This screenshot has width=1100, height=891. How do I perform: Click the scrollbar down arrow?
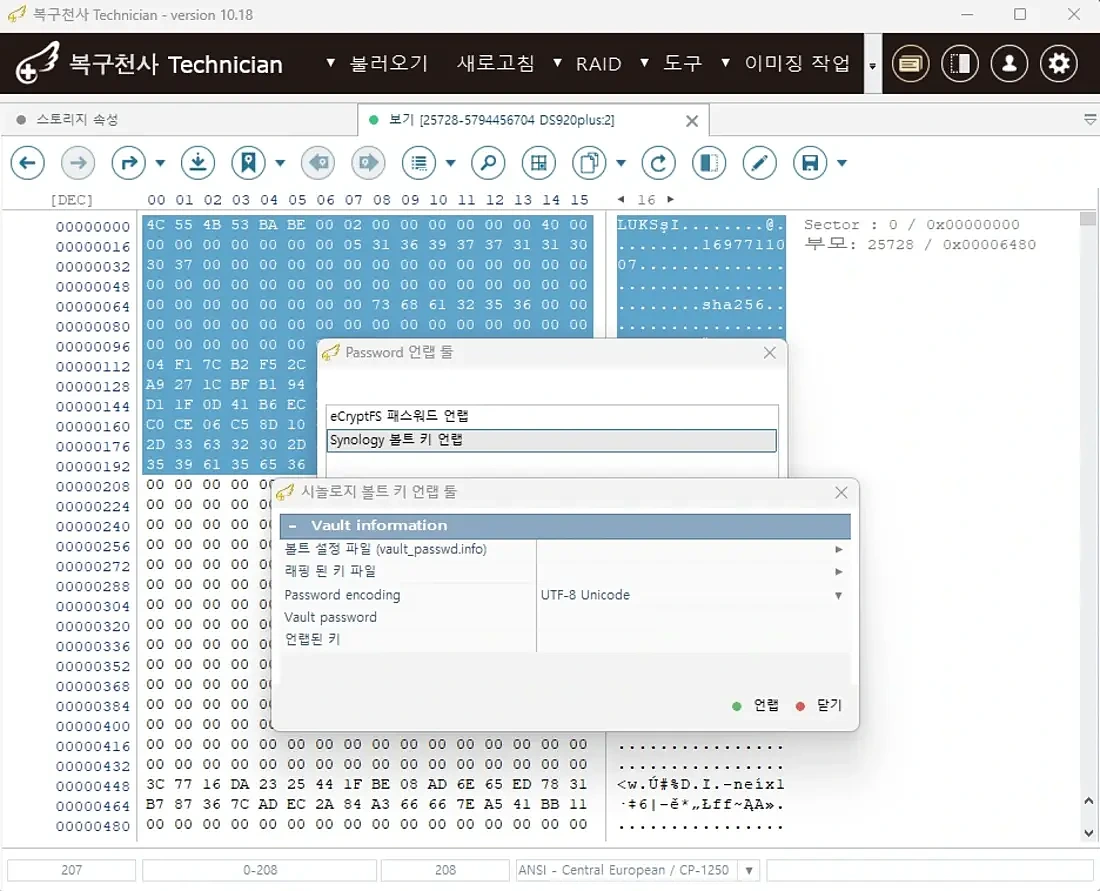(x=1088, y=833)
